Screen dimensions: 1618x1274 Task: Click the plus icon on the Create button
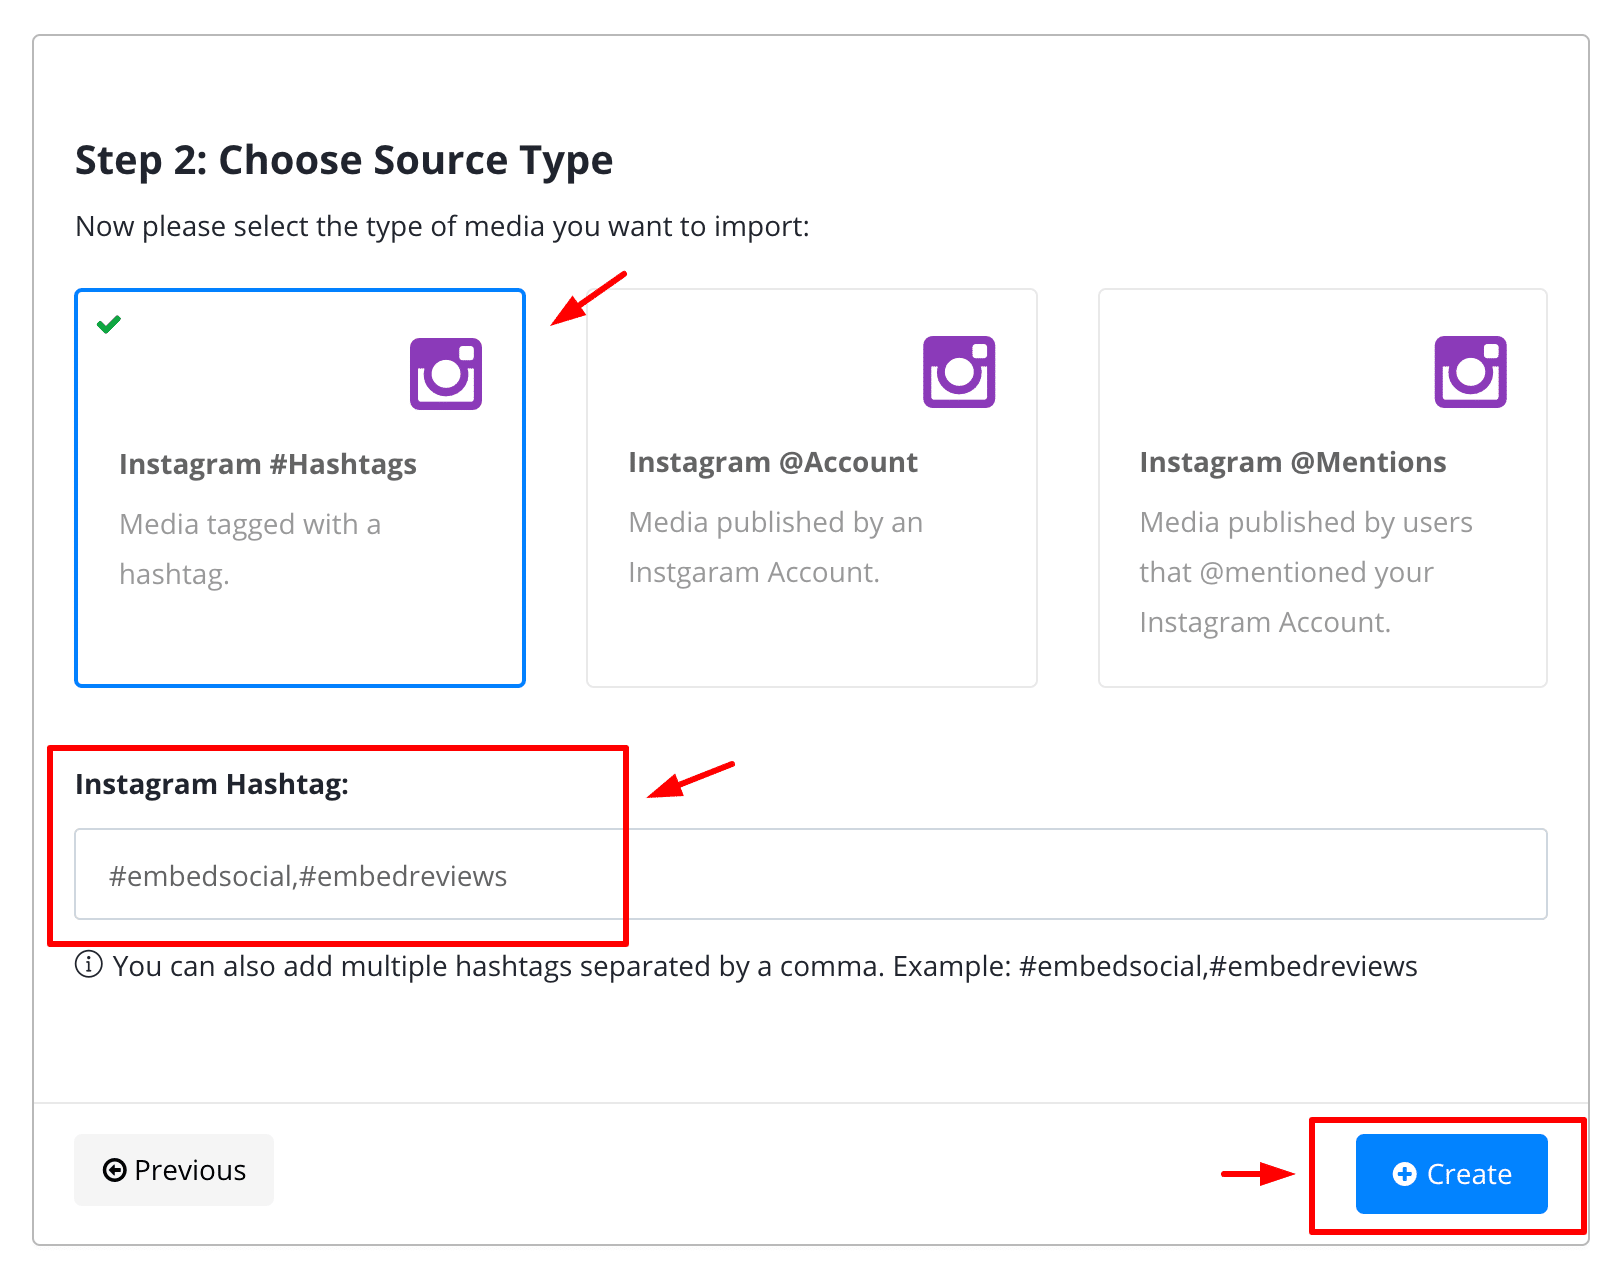pos(1405,1174)
